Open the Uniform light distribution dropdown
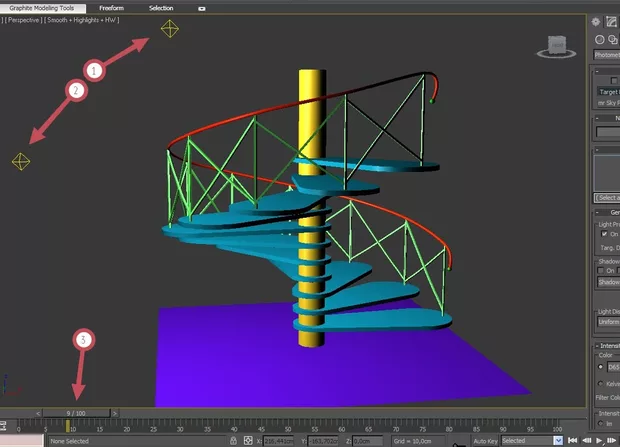Image resolution: width=620 pixels, height=447 pixels. [607, 321]
